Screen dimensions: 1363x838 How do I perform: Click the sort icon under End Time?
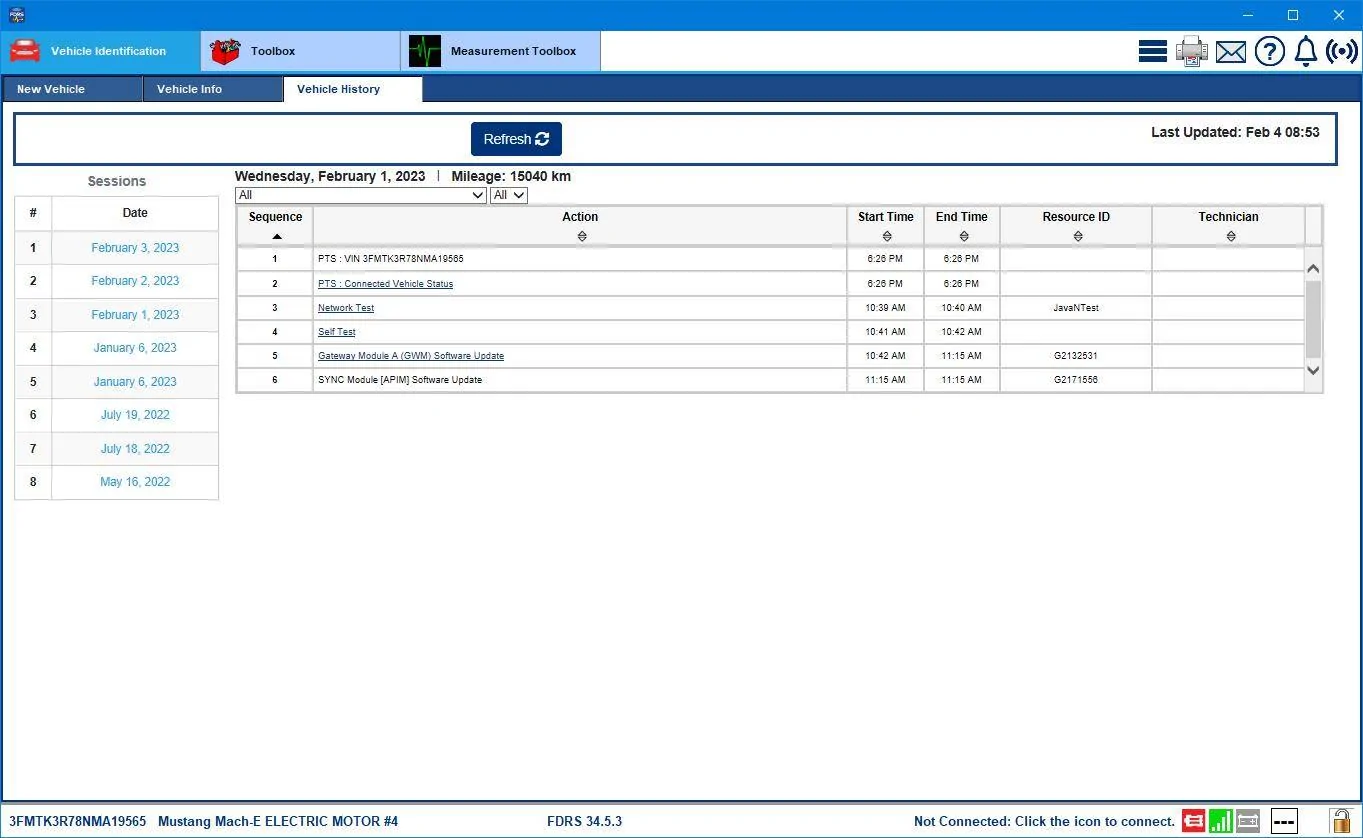pyautogui.click(x=963, y=237)
